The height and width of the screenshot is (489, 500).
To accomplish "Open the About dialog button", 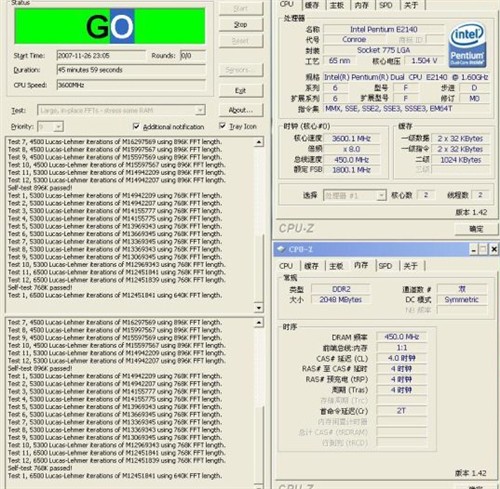I will (241, 110).
